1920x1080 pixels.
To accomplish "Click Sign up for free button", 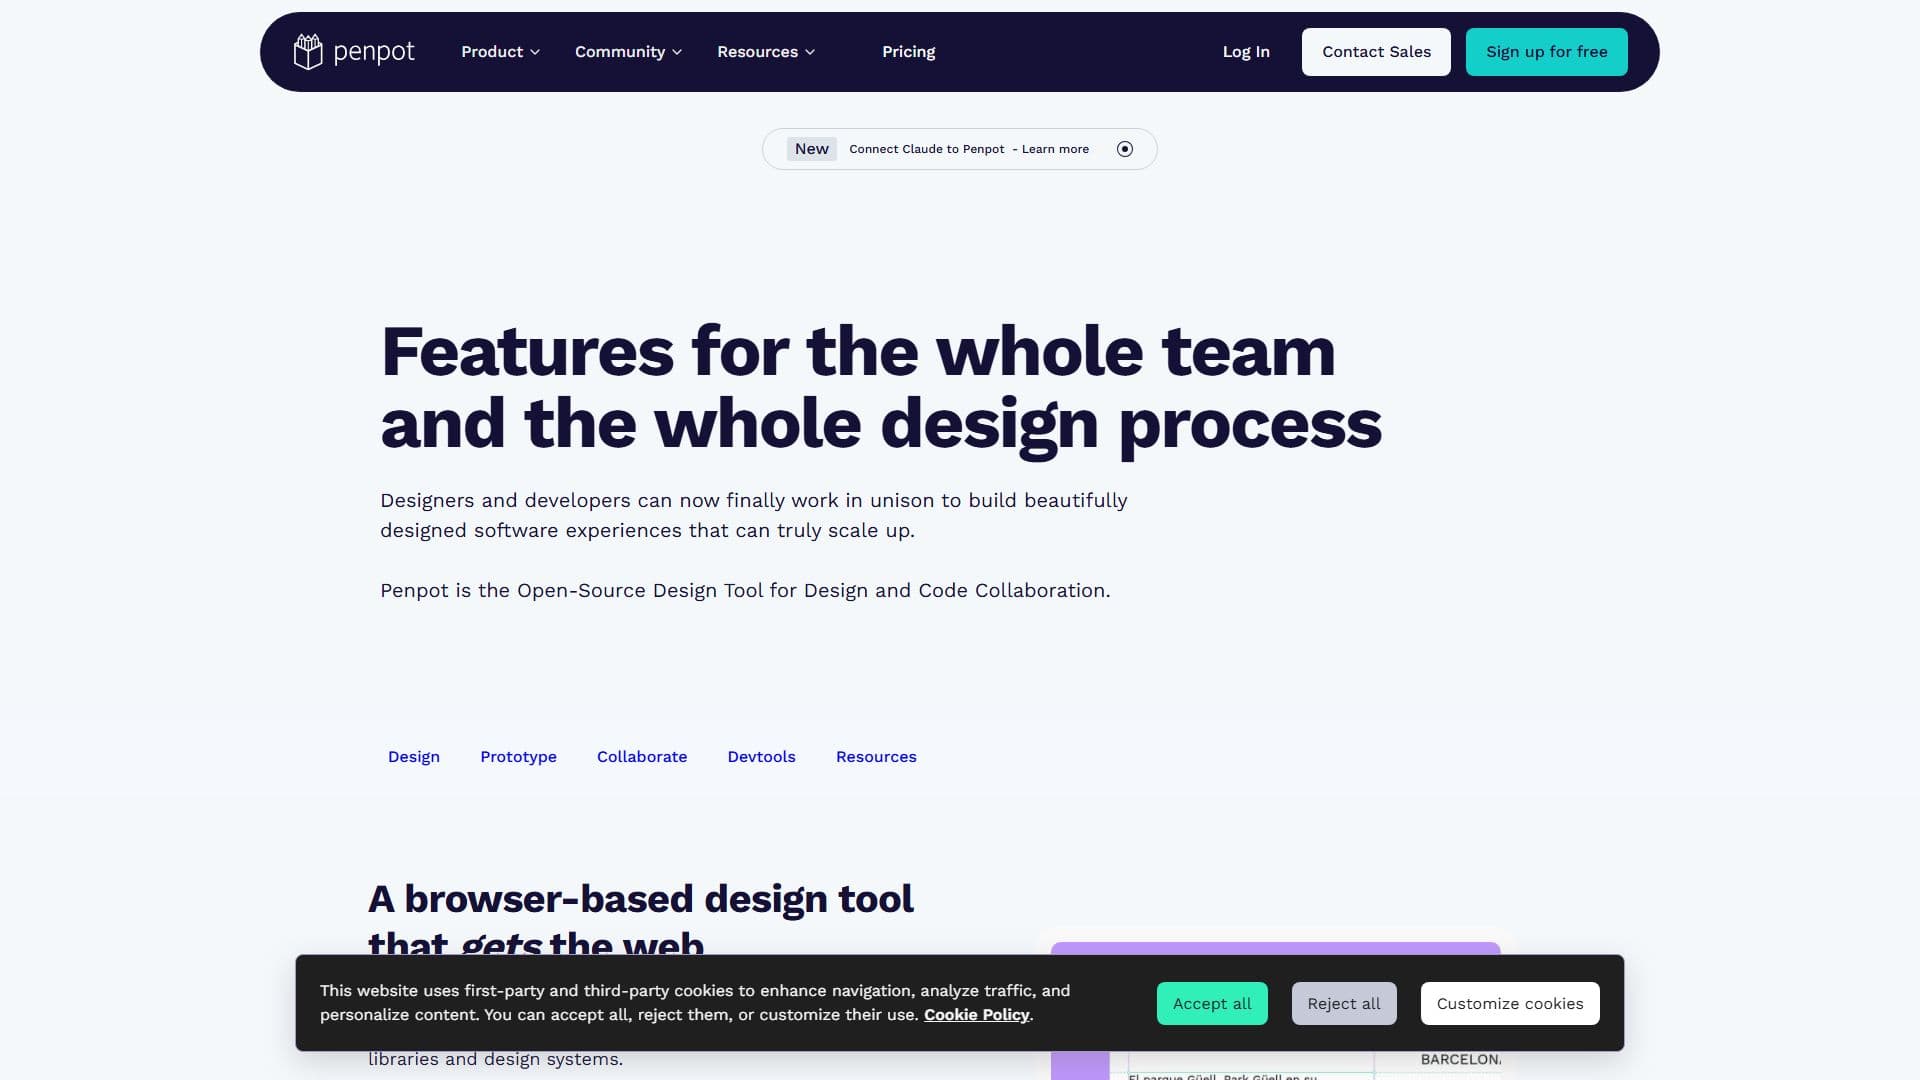I will (x=1547, y=52).
